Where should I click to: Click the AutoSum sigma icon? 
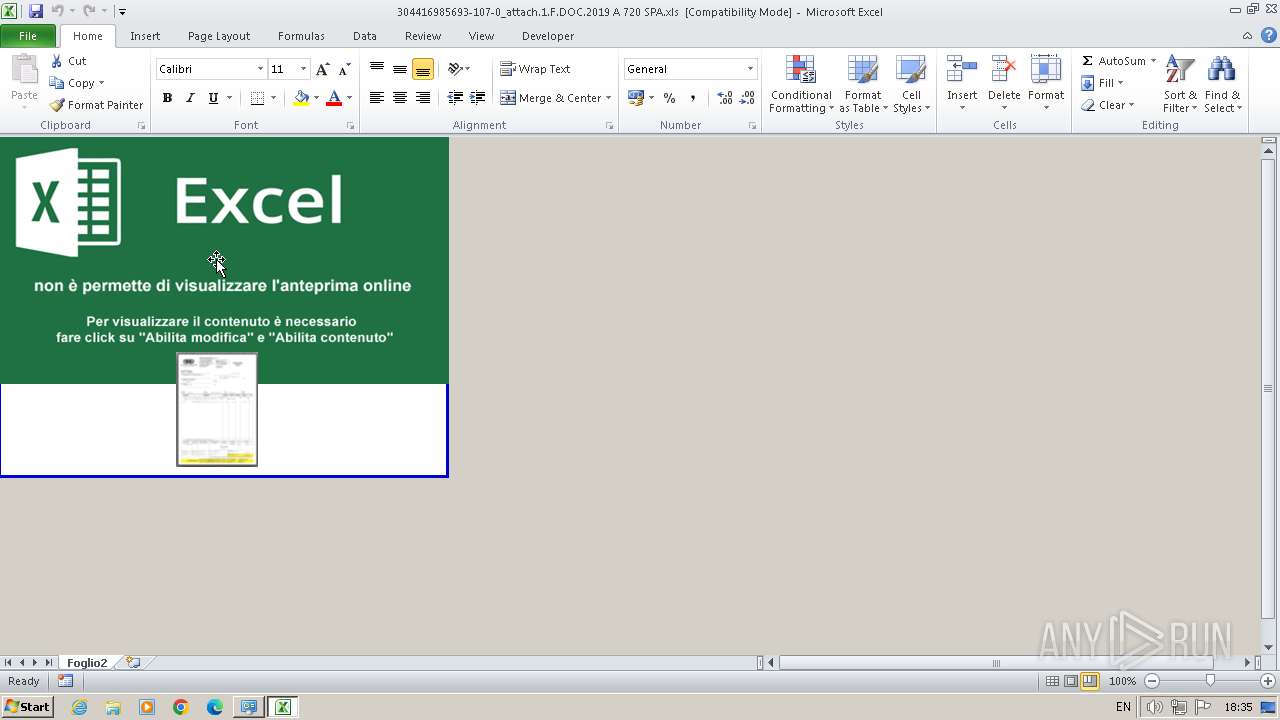pyautogui.click(x=1088, y=61)
